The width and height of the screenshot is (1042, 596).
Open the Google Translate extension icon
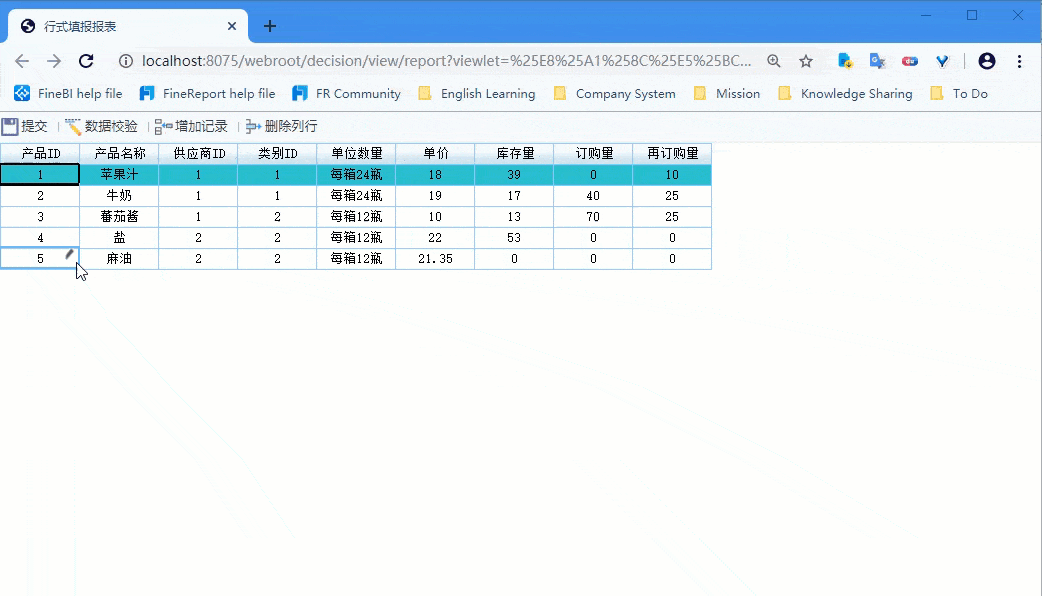click(x=877, y=60)
